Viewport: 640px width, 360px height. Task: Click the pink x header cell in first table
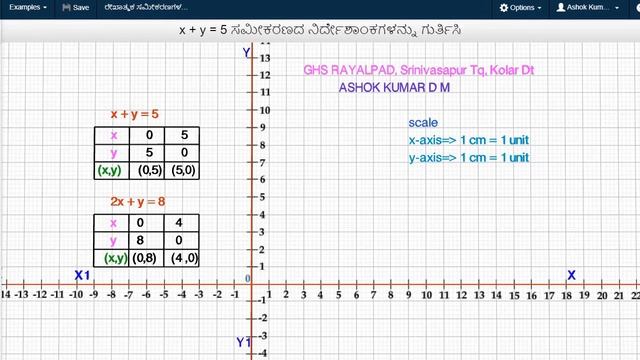click(x=113, y=135)
